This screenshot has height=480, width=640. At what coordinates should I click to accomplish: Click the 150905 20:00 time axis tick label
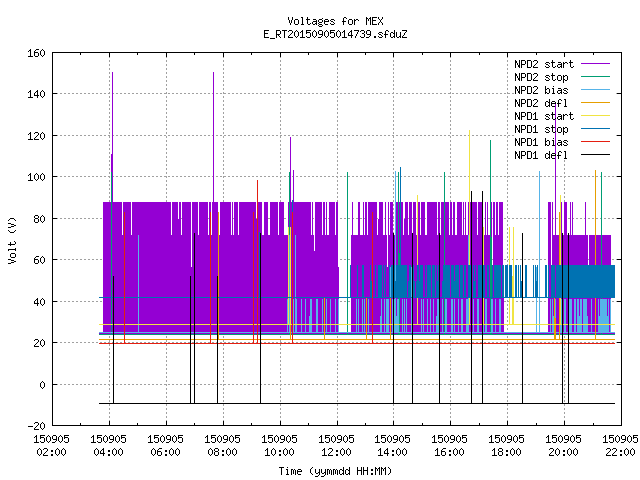(563, 446)
